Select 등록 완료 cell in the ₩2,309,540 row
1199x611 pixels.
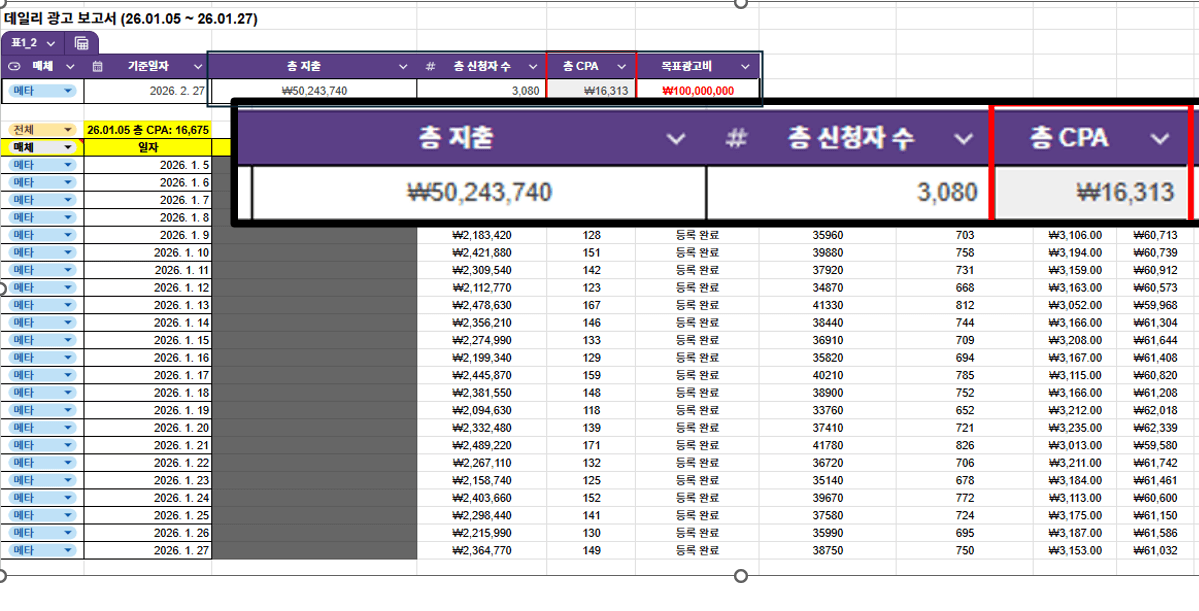click(697, 270)
